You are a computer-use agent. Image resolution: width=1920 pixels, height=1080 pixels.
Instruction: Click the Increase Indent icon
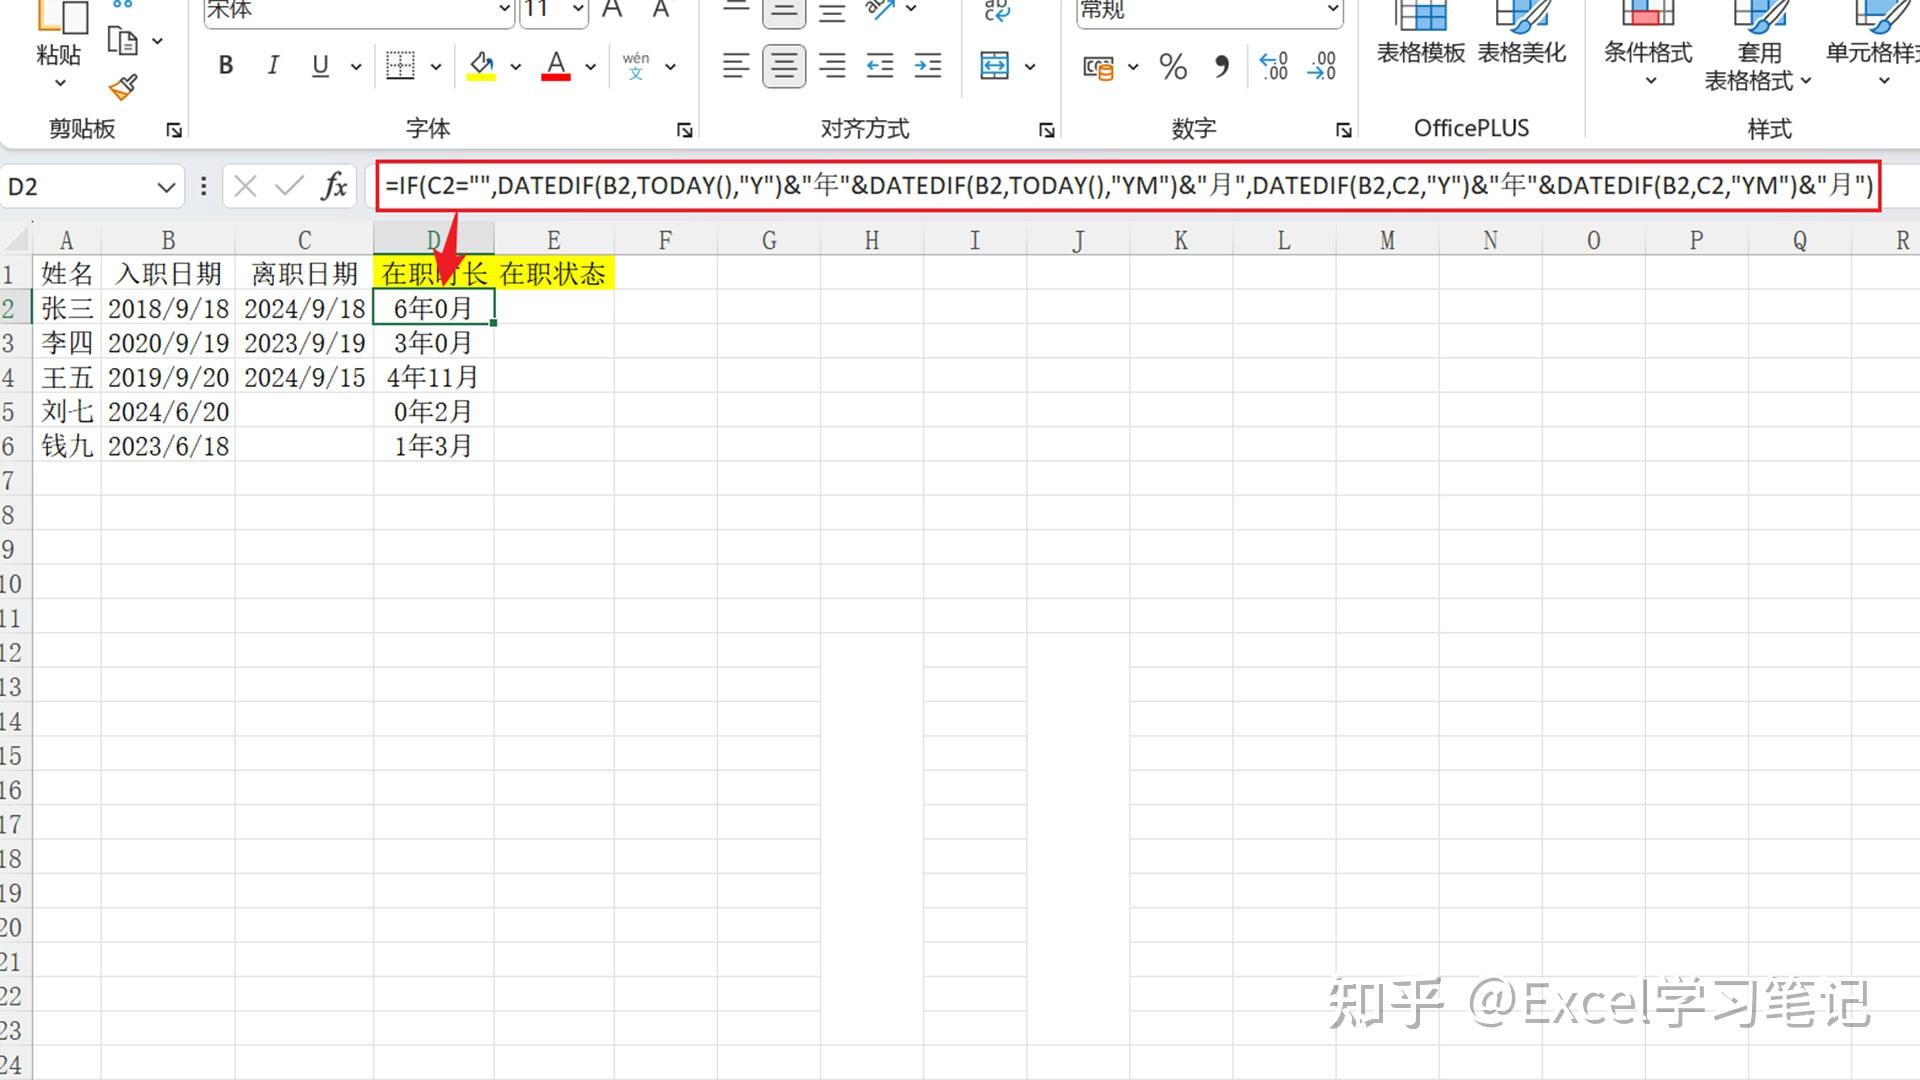927,66
